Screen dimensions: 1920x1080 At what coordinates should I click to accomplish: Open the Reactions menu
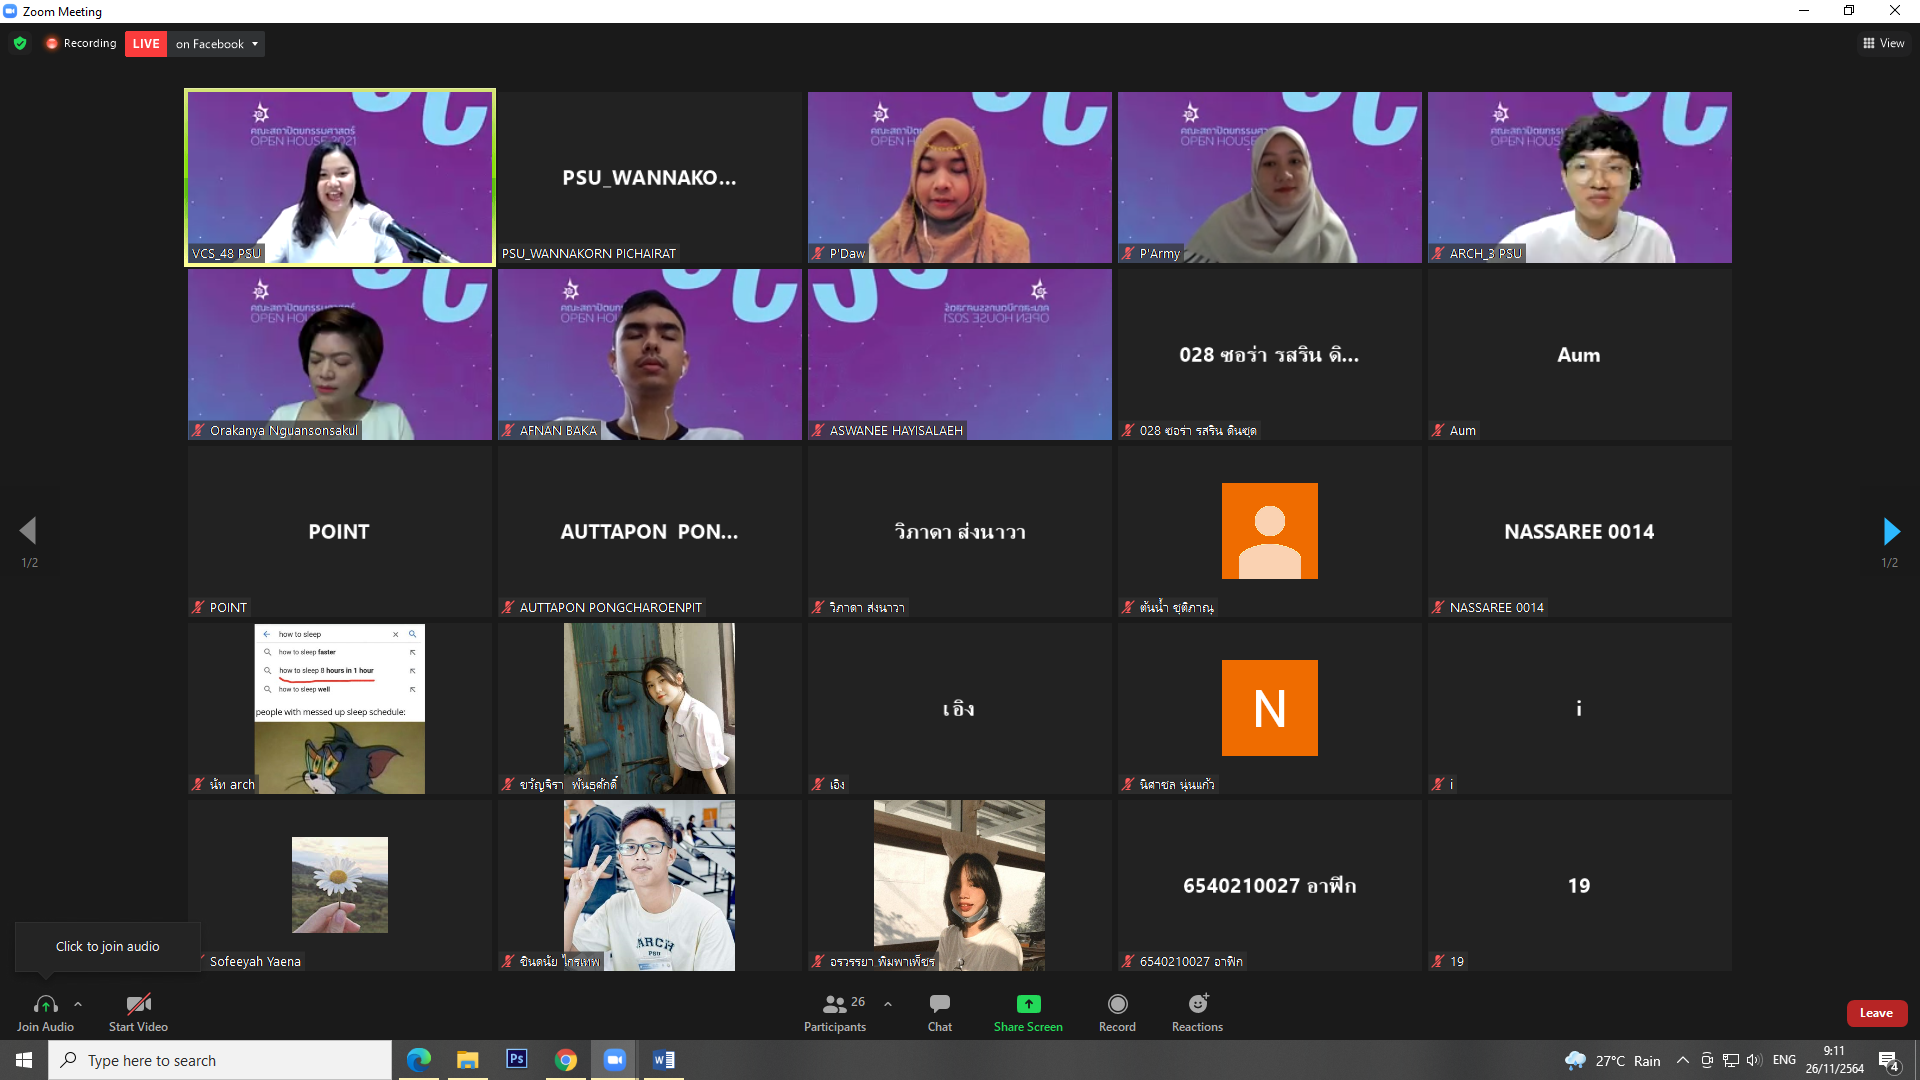[x=1197, y=1011]
